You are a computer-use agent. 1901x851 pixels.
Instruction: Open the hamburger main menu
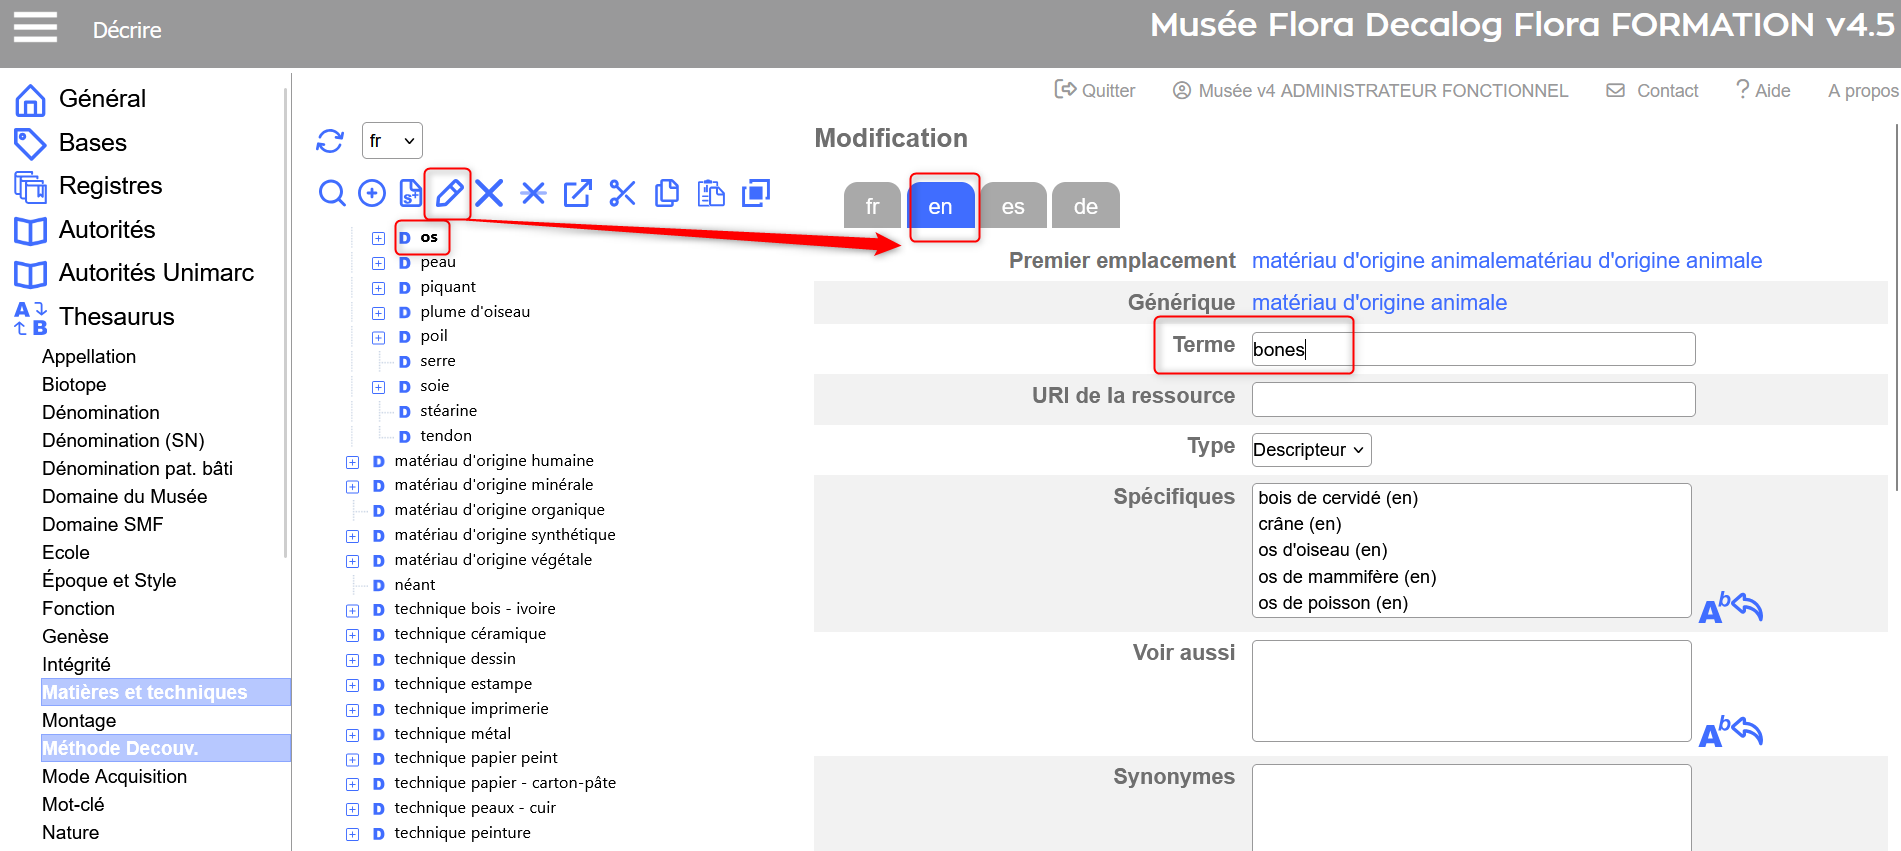[x=35, y=27]
